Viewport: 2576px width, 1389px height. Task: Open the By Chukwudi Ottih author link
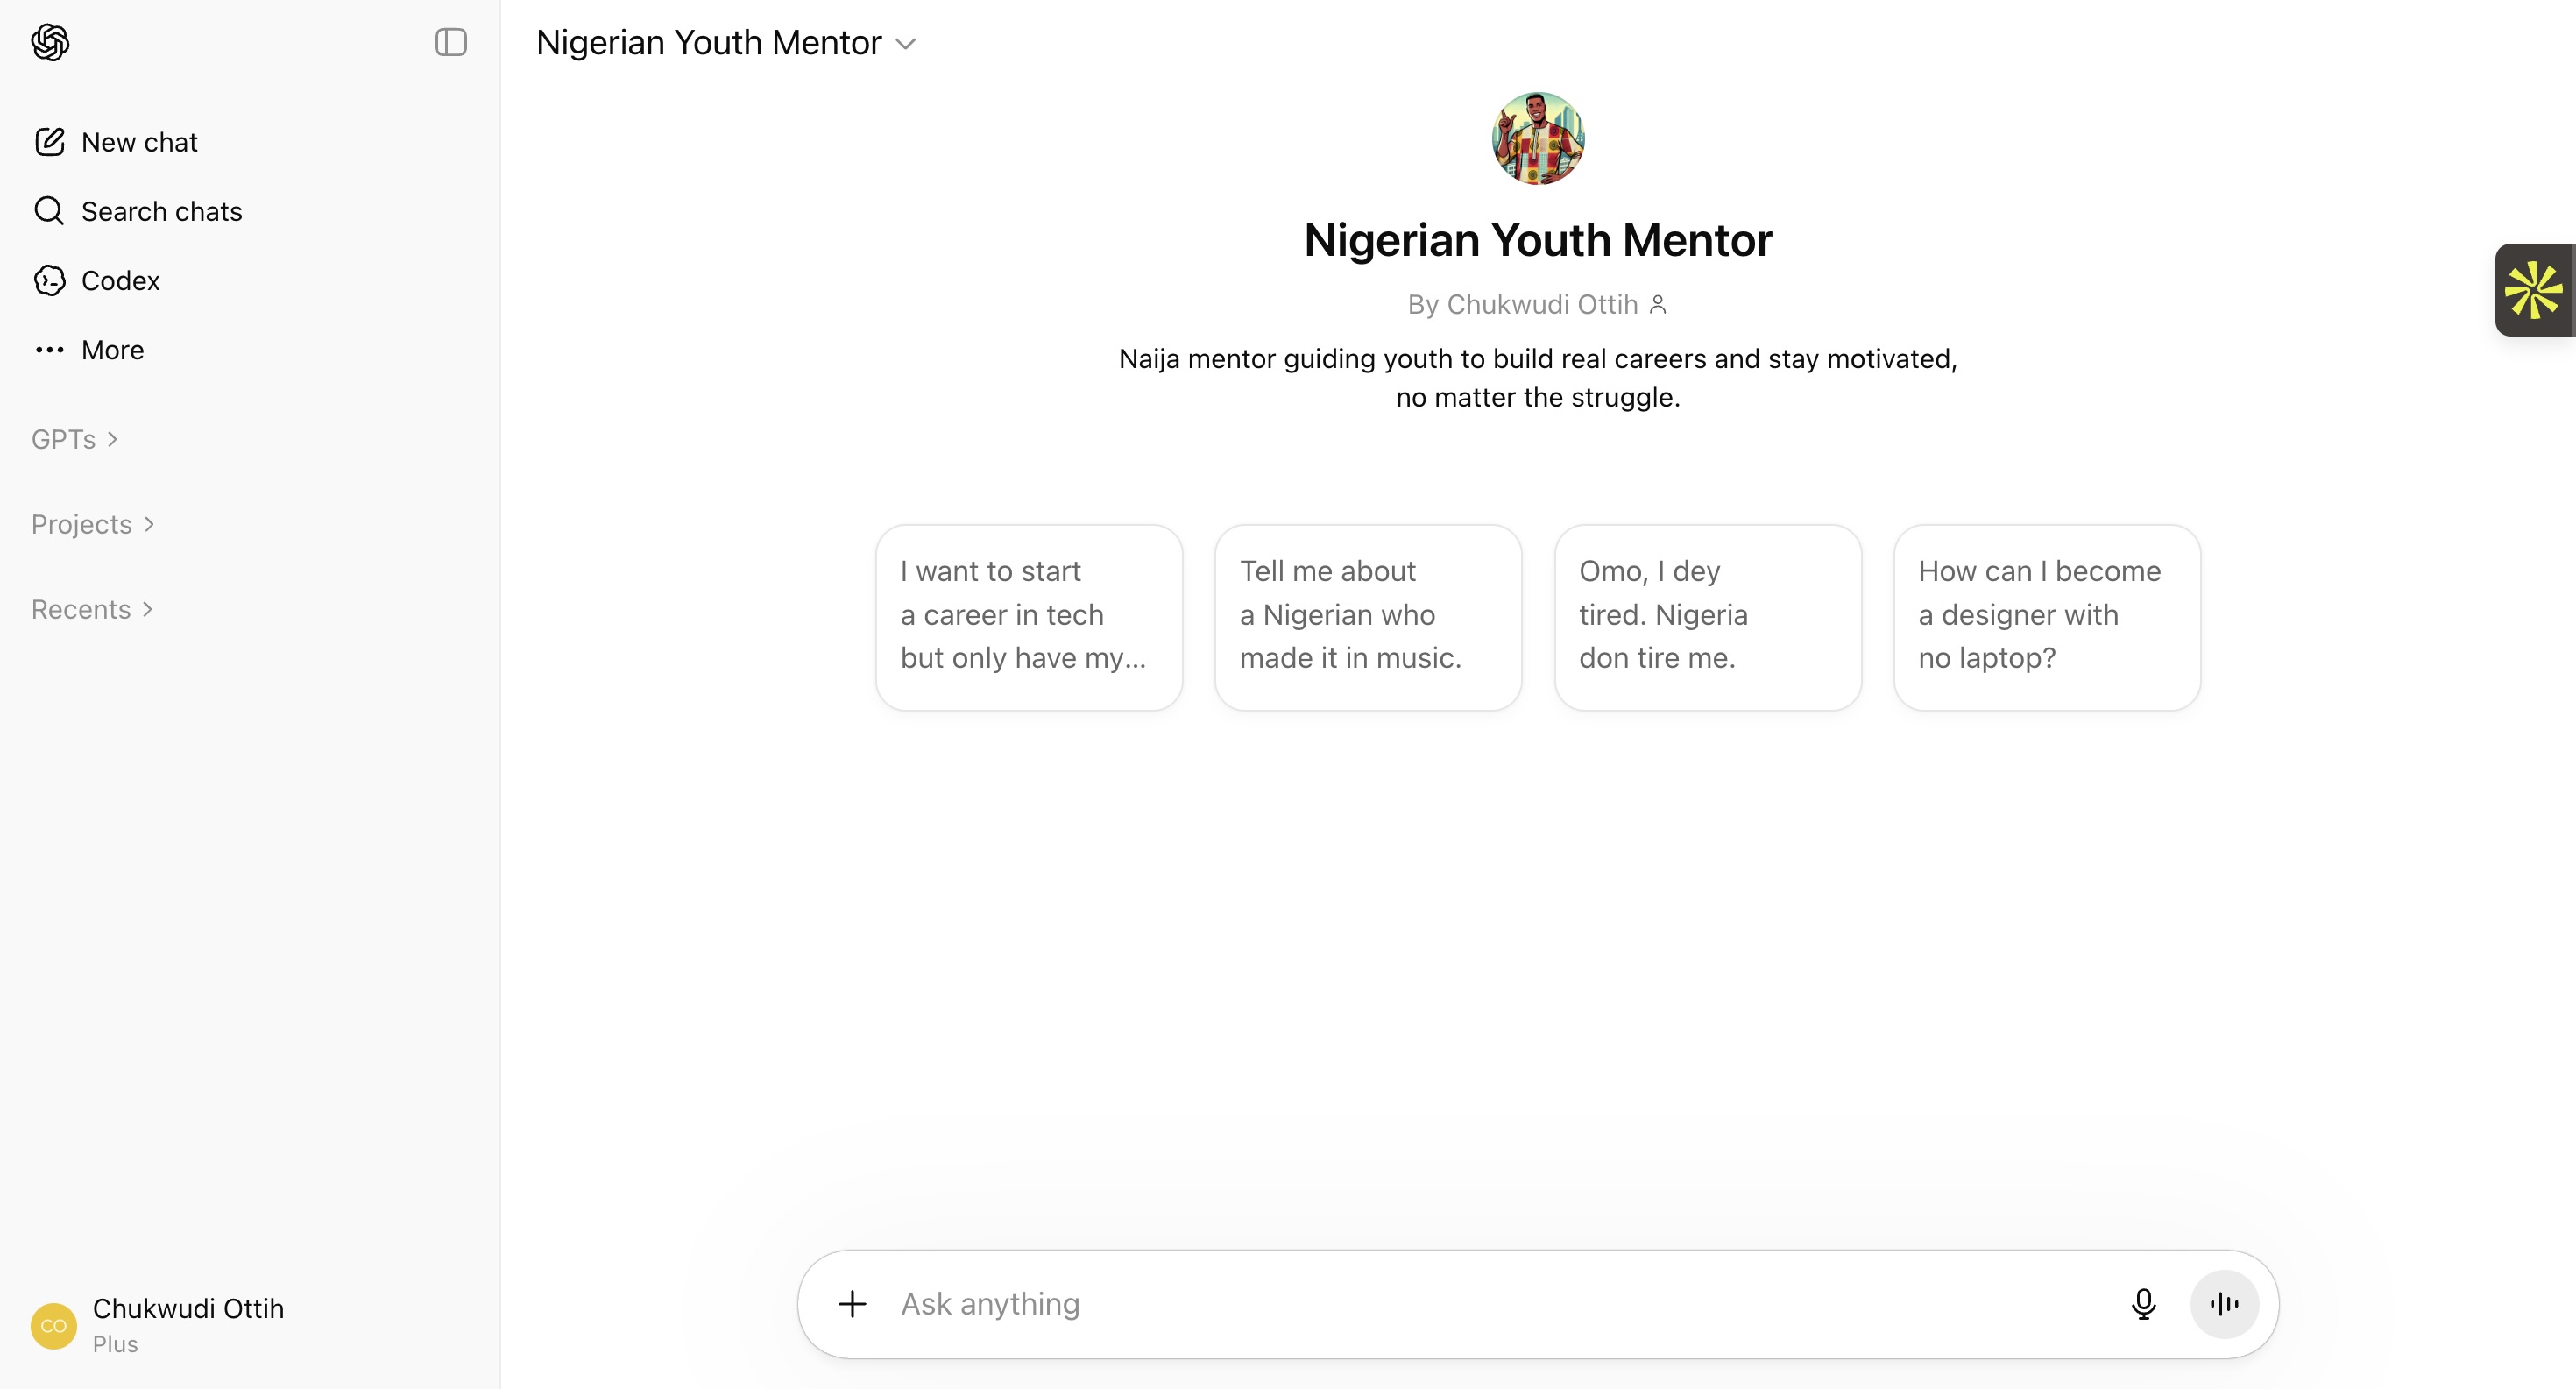(1523, 304)
